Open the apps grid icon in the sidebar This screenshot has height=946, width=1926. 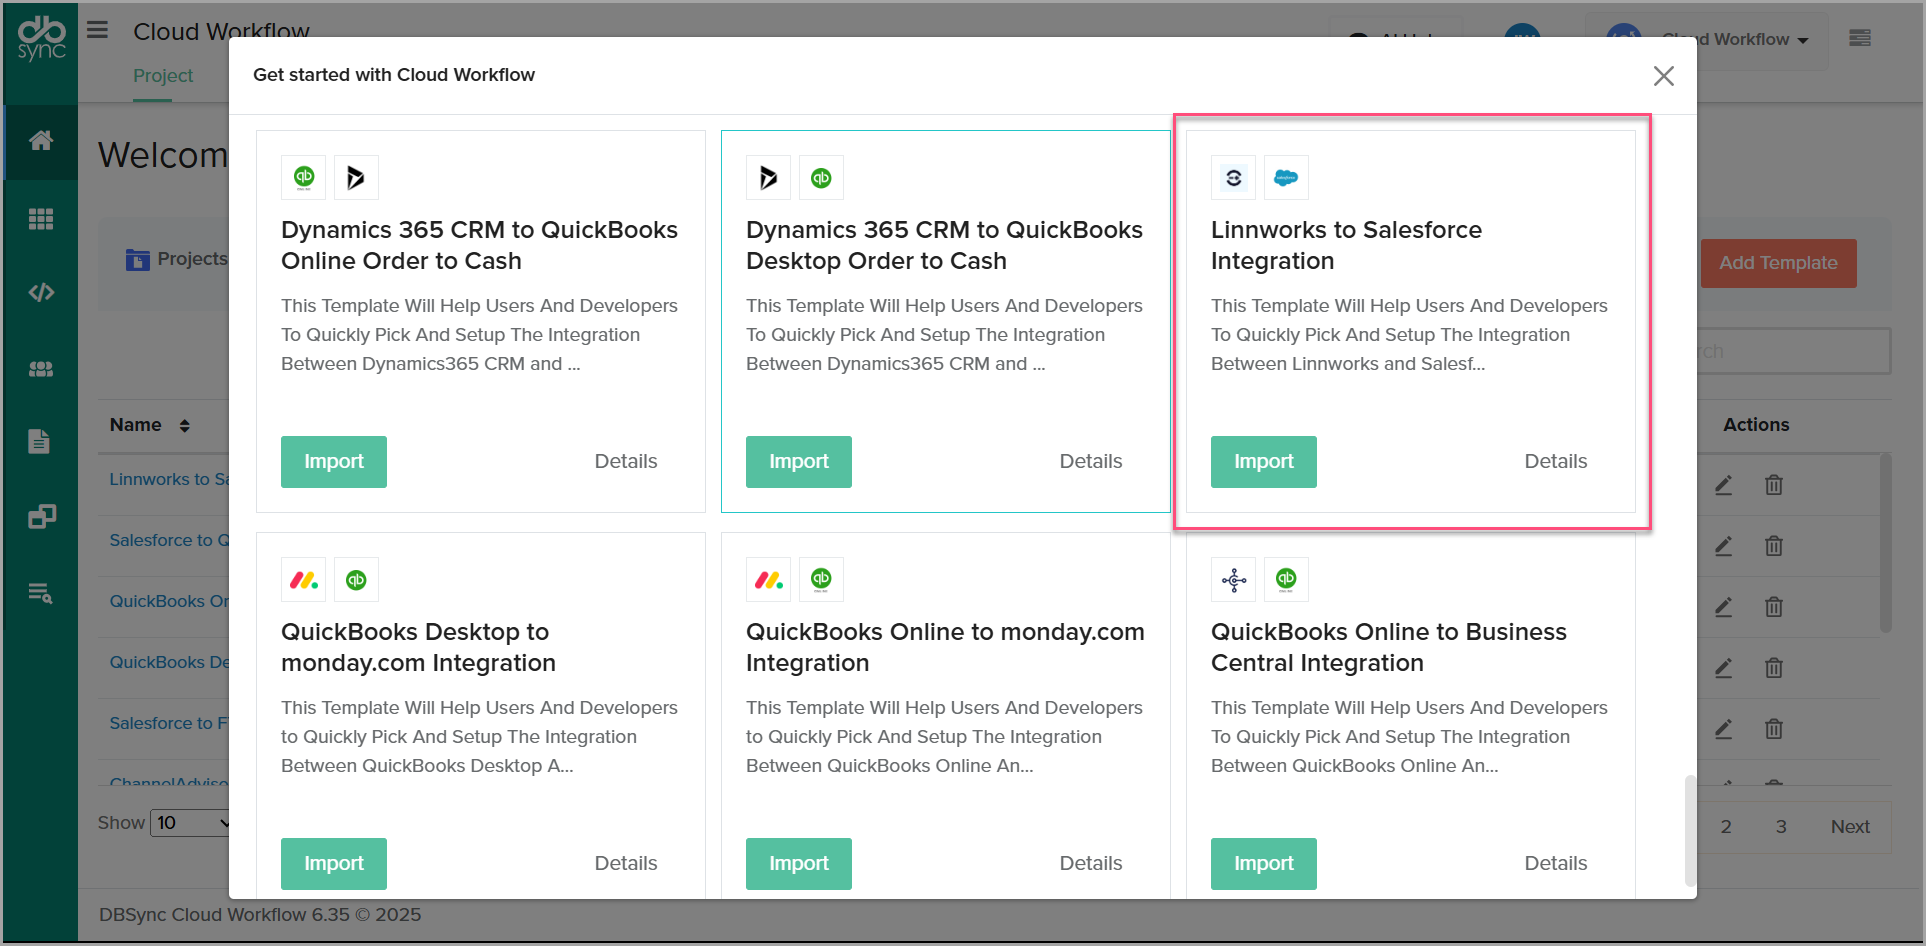click(41, 219)
